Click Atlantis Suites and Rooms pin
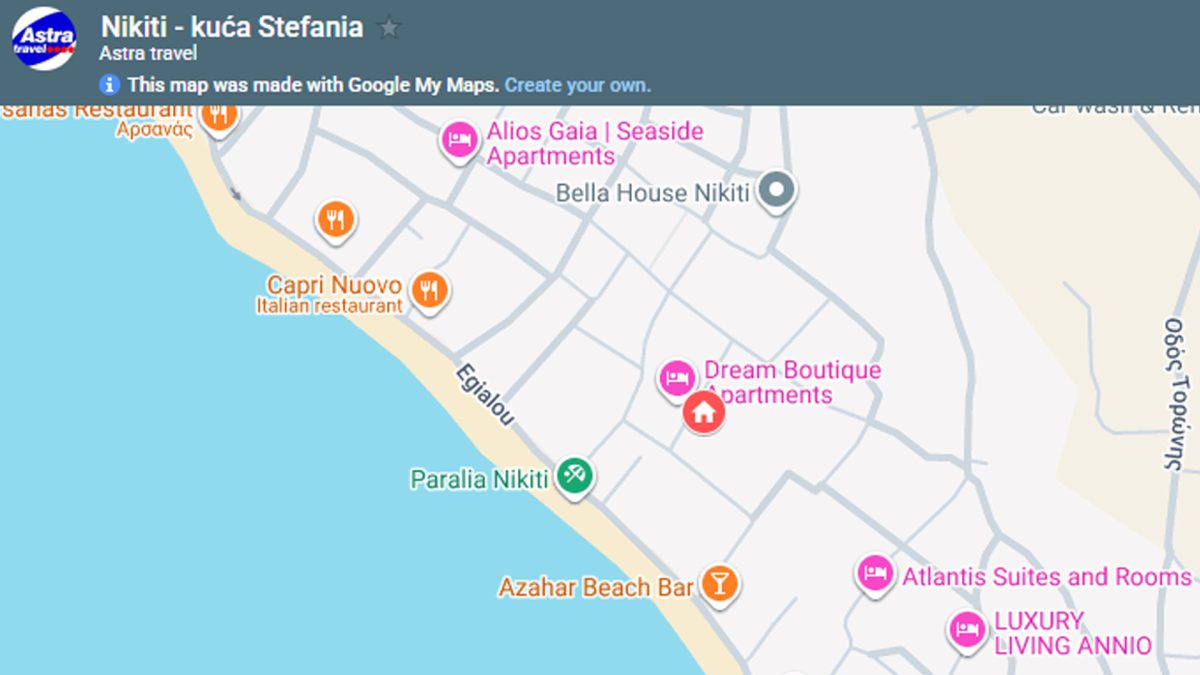The image size is (1200, 675). (875, 573)
